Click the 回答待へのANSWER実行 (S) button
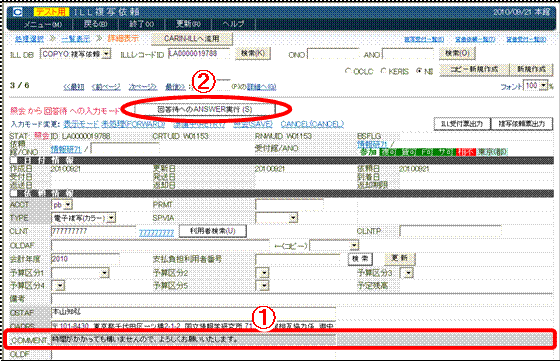 (205, 109)
